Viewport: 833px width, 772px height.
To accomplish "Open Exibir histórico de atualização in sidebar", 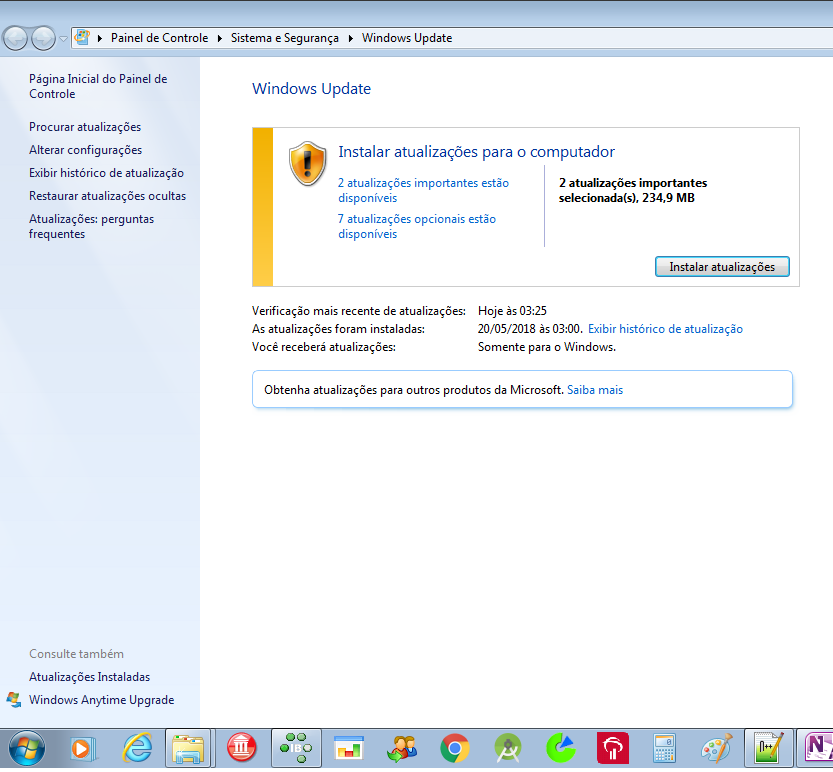I will [106, 173].
